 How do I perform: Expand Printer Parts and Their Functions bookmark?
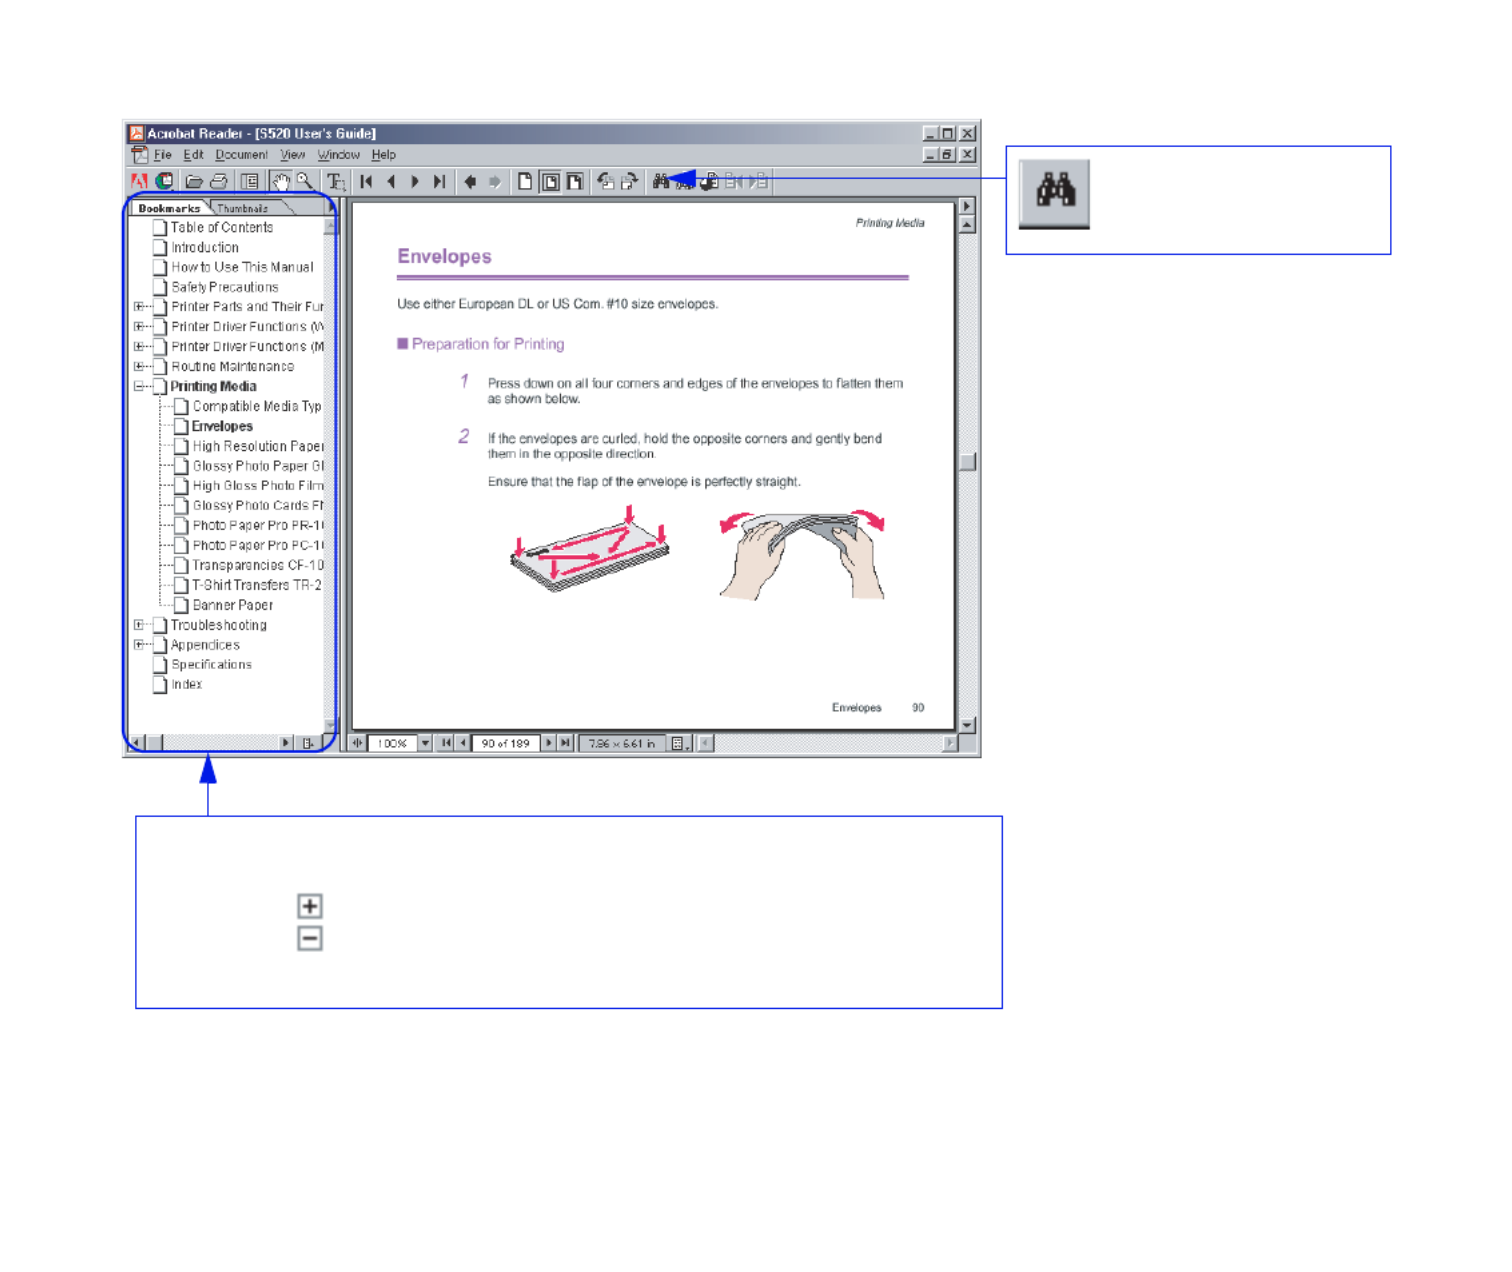(139, 307)
